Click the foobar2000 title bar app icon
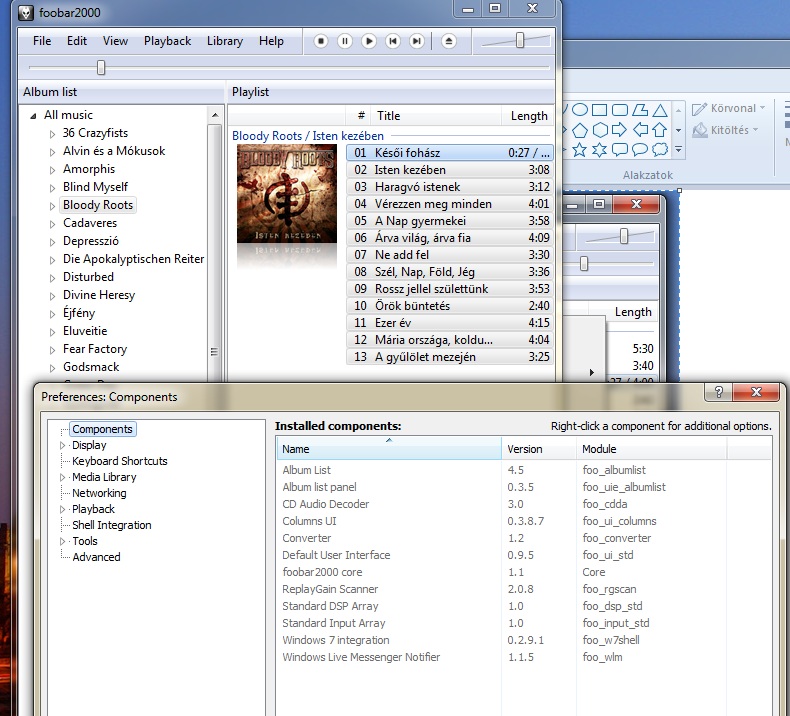Image resolution: width=790 pixels, height=716 pixels. 26,12
